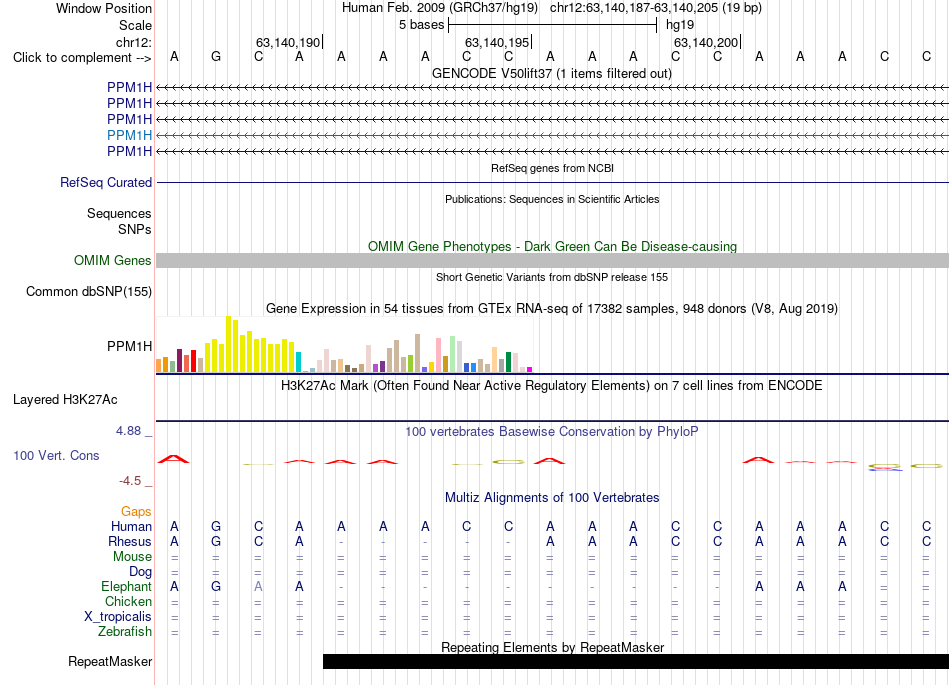The width and height of the screenshot is (950, 685).
Task: Click 'Short Genetic Variants from dbSNP release 155'
Action: (x=552, y=277)
